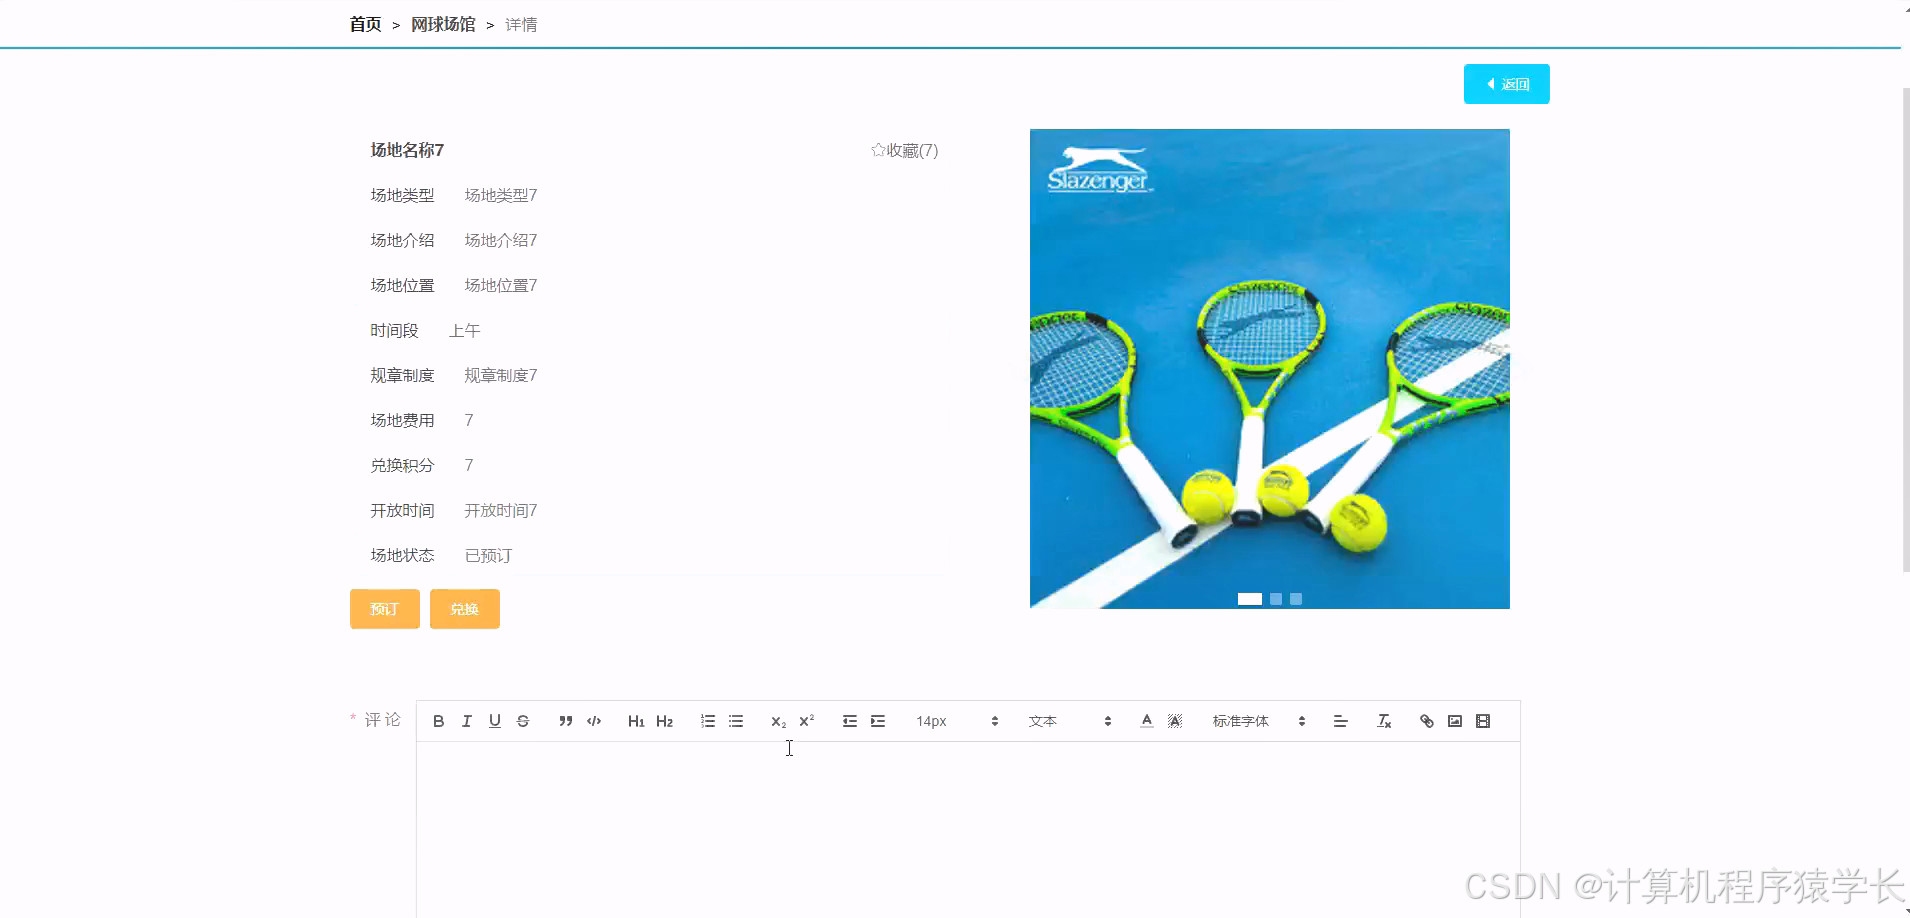Select the 已预订 status text

(x=488, y=555)
